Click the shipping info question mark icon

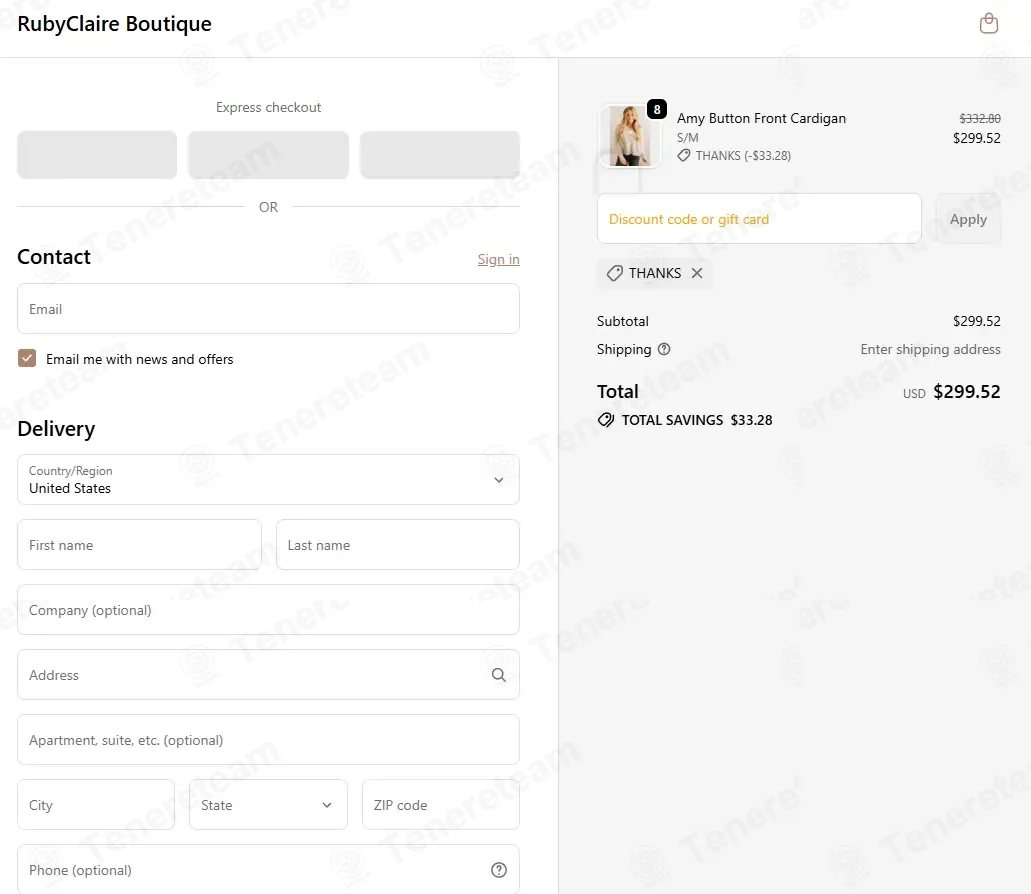[x=664, y=349]
